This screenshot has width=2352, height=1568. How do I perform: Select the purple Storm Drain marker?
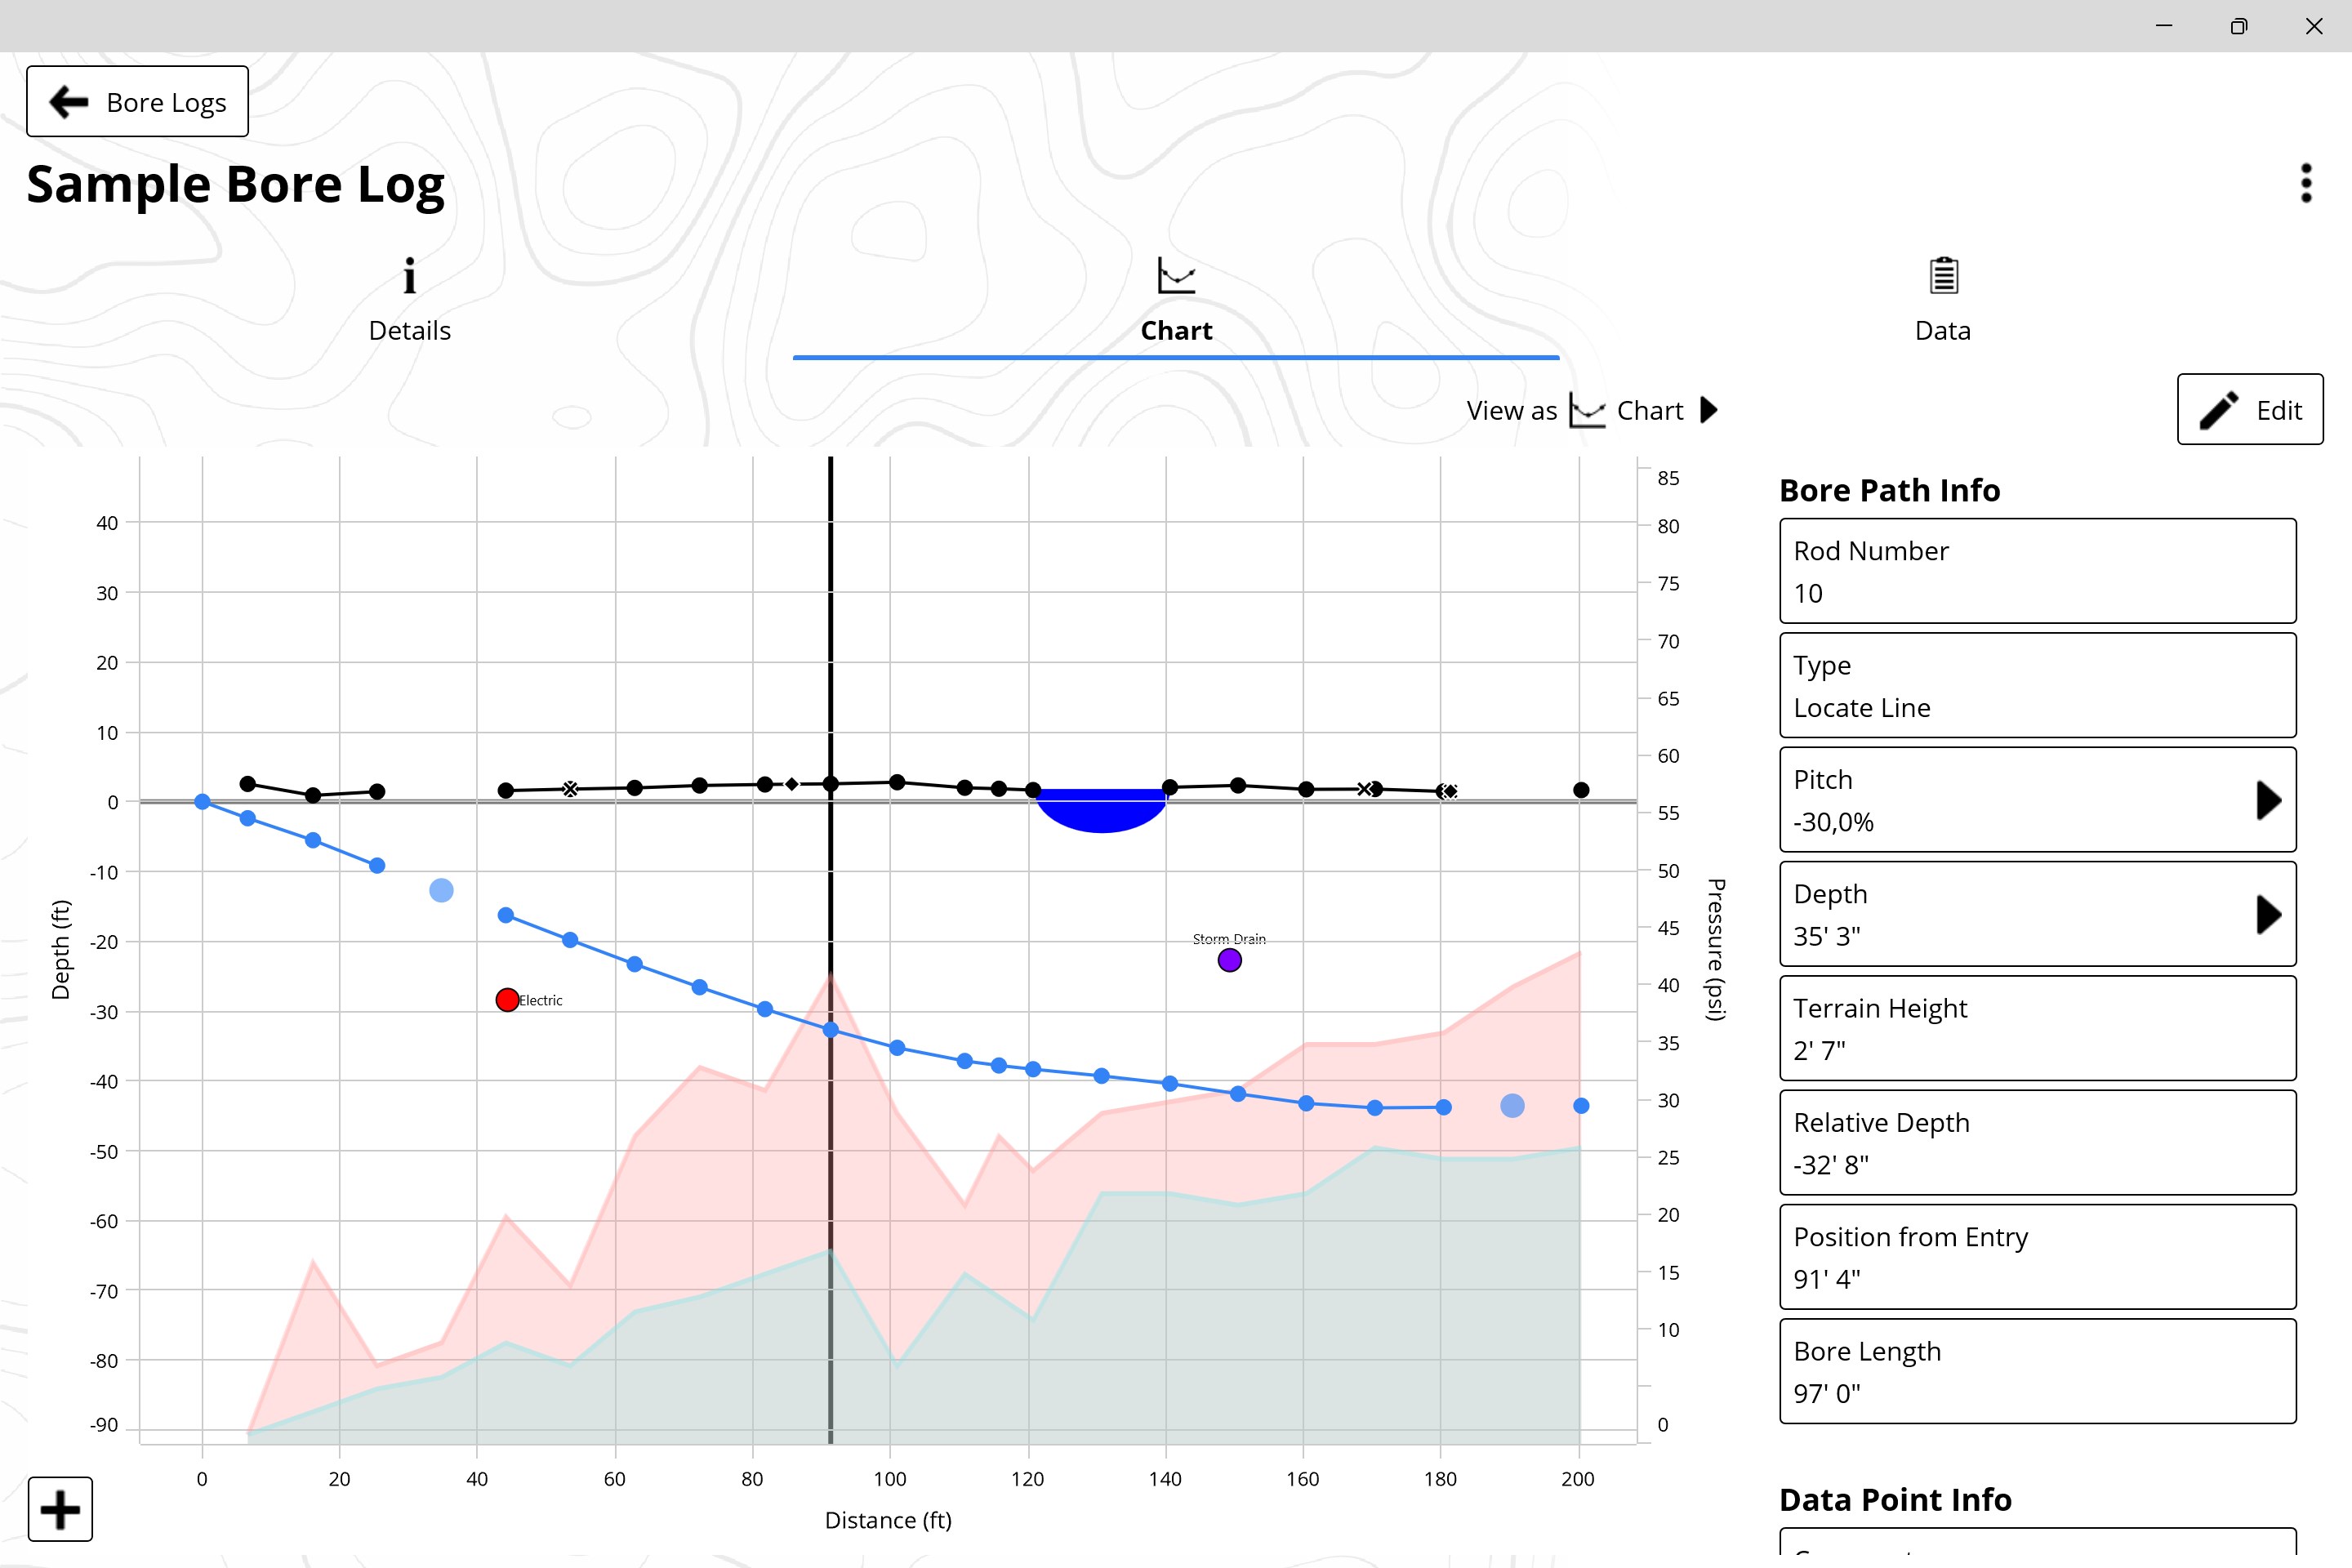(1229, 961)
